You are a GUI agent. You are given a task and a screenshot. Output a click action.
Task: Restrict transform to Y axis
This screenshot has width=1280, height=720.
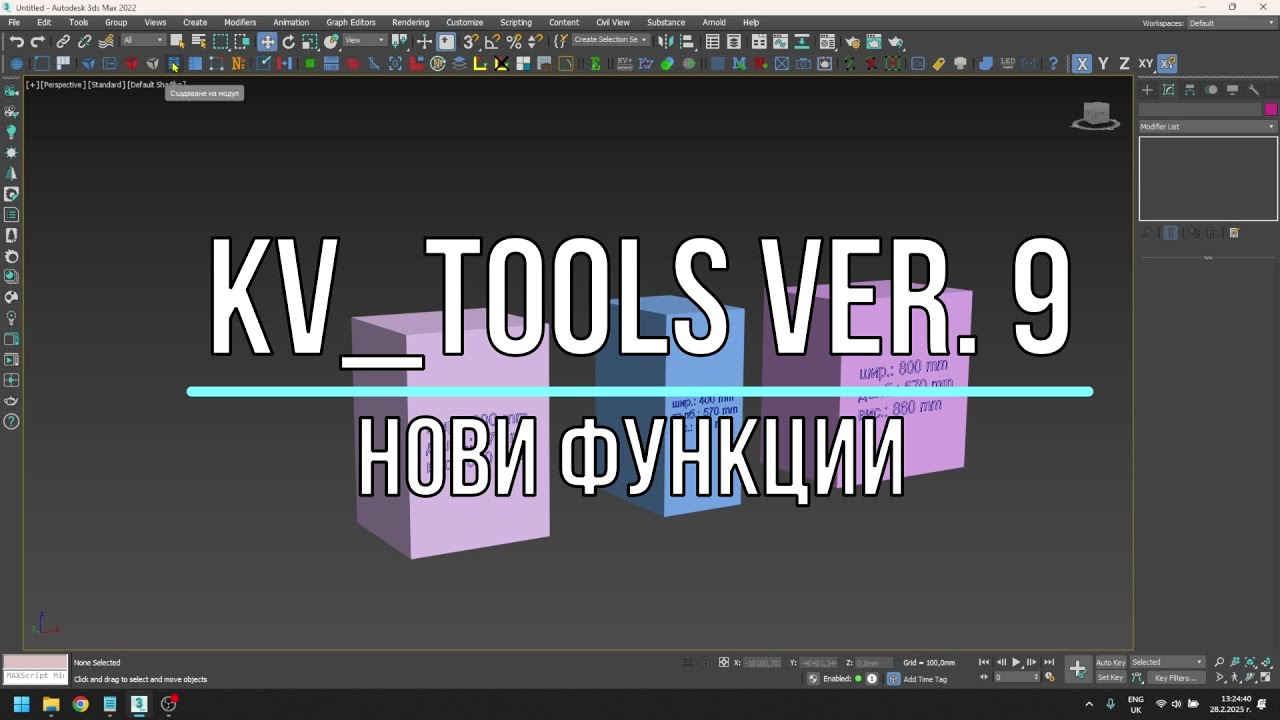tap(1104, 63)
